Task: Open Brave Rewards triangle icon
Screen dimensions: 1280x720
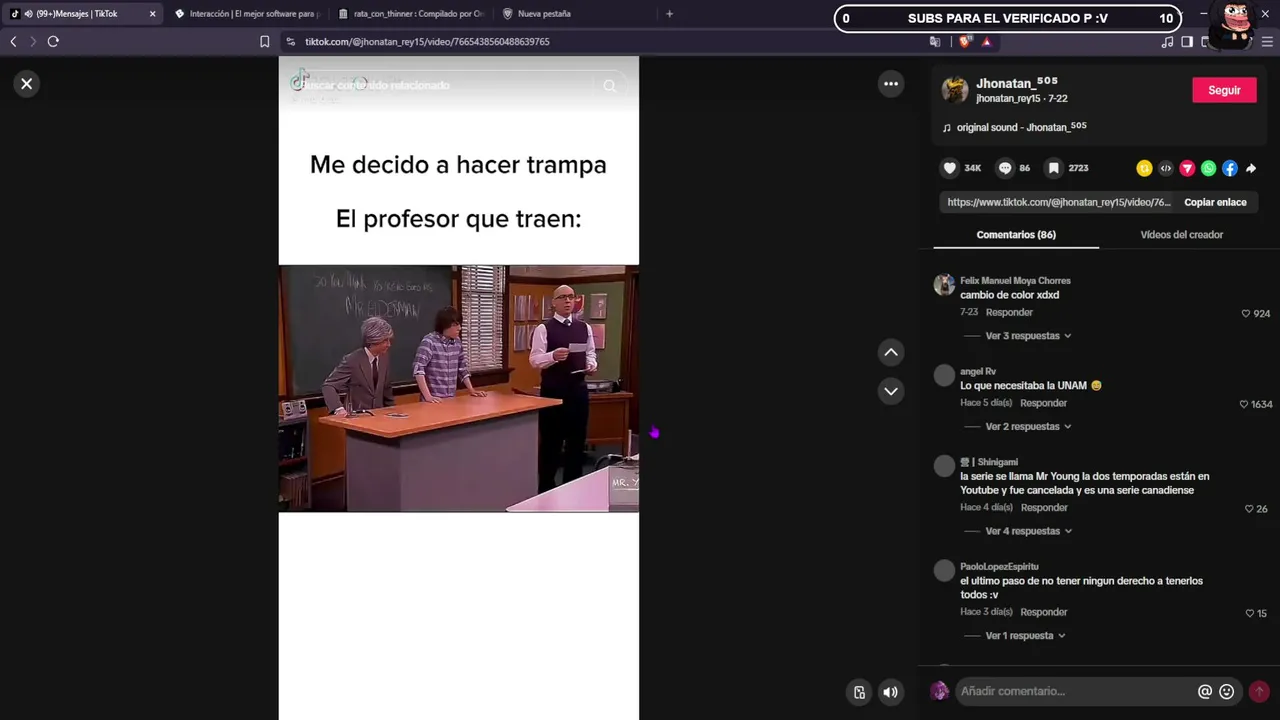Action: (986, 41)
